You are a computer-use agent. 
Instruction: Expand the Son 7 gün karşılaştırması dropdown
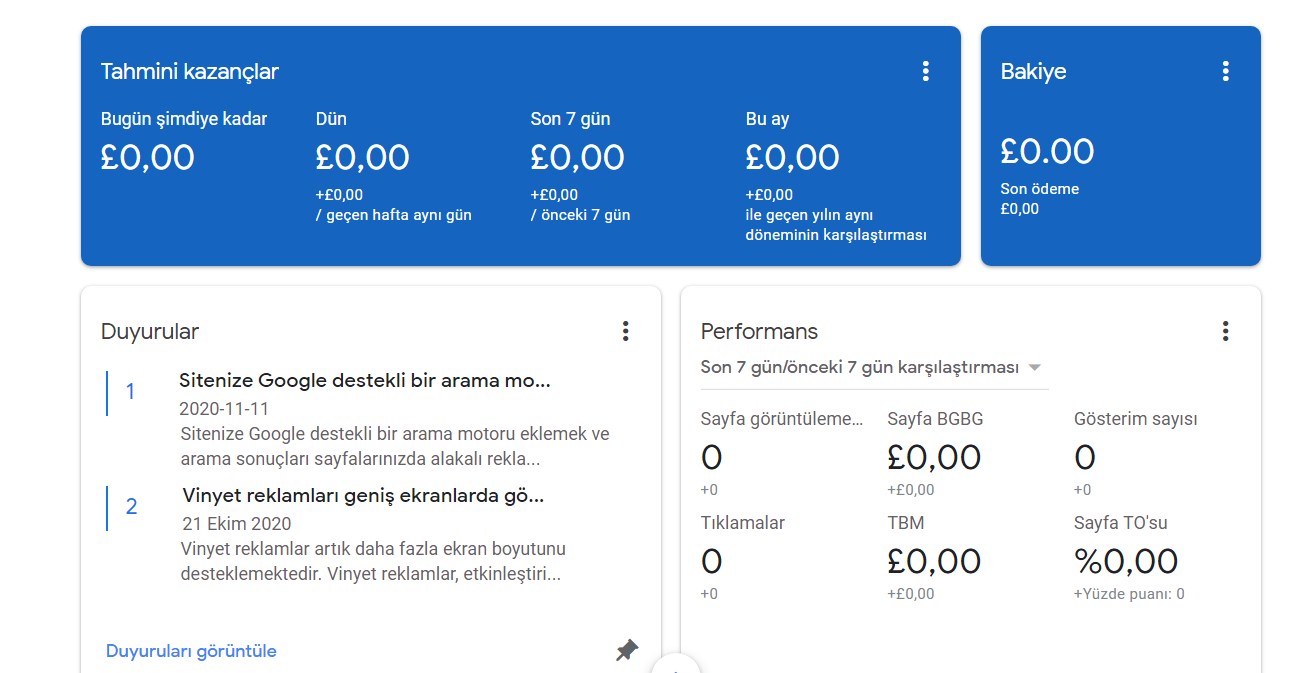[874, 367]
